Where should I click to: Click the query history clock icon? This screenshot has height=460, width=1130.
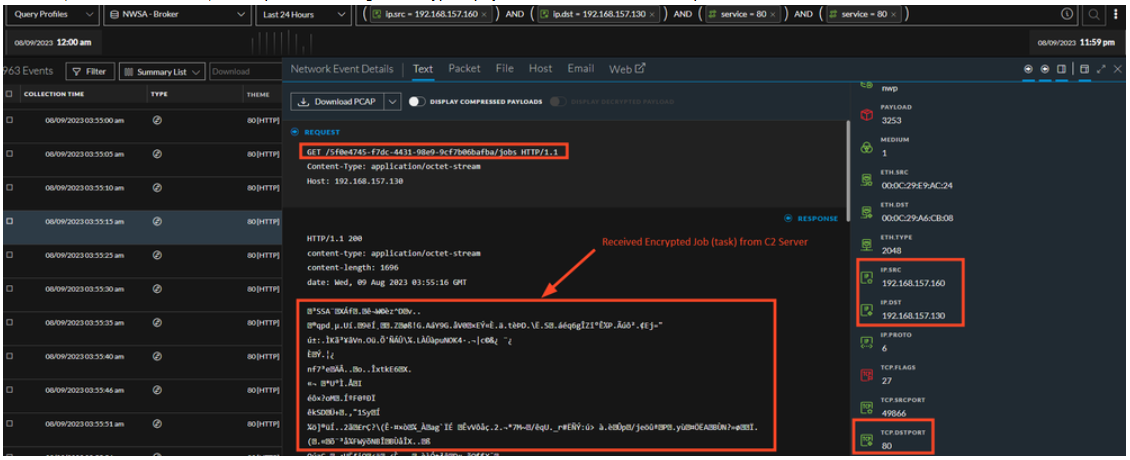[x=1067, y=15]
